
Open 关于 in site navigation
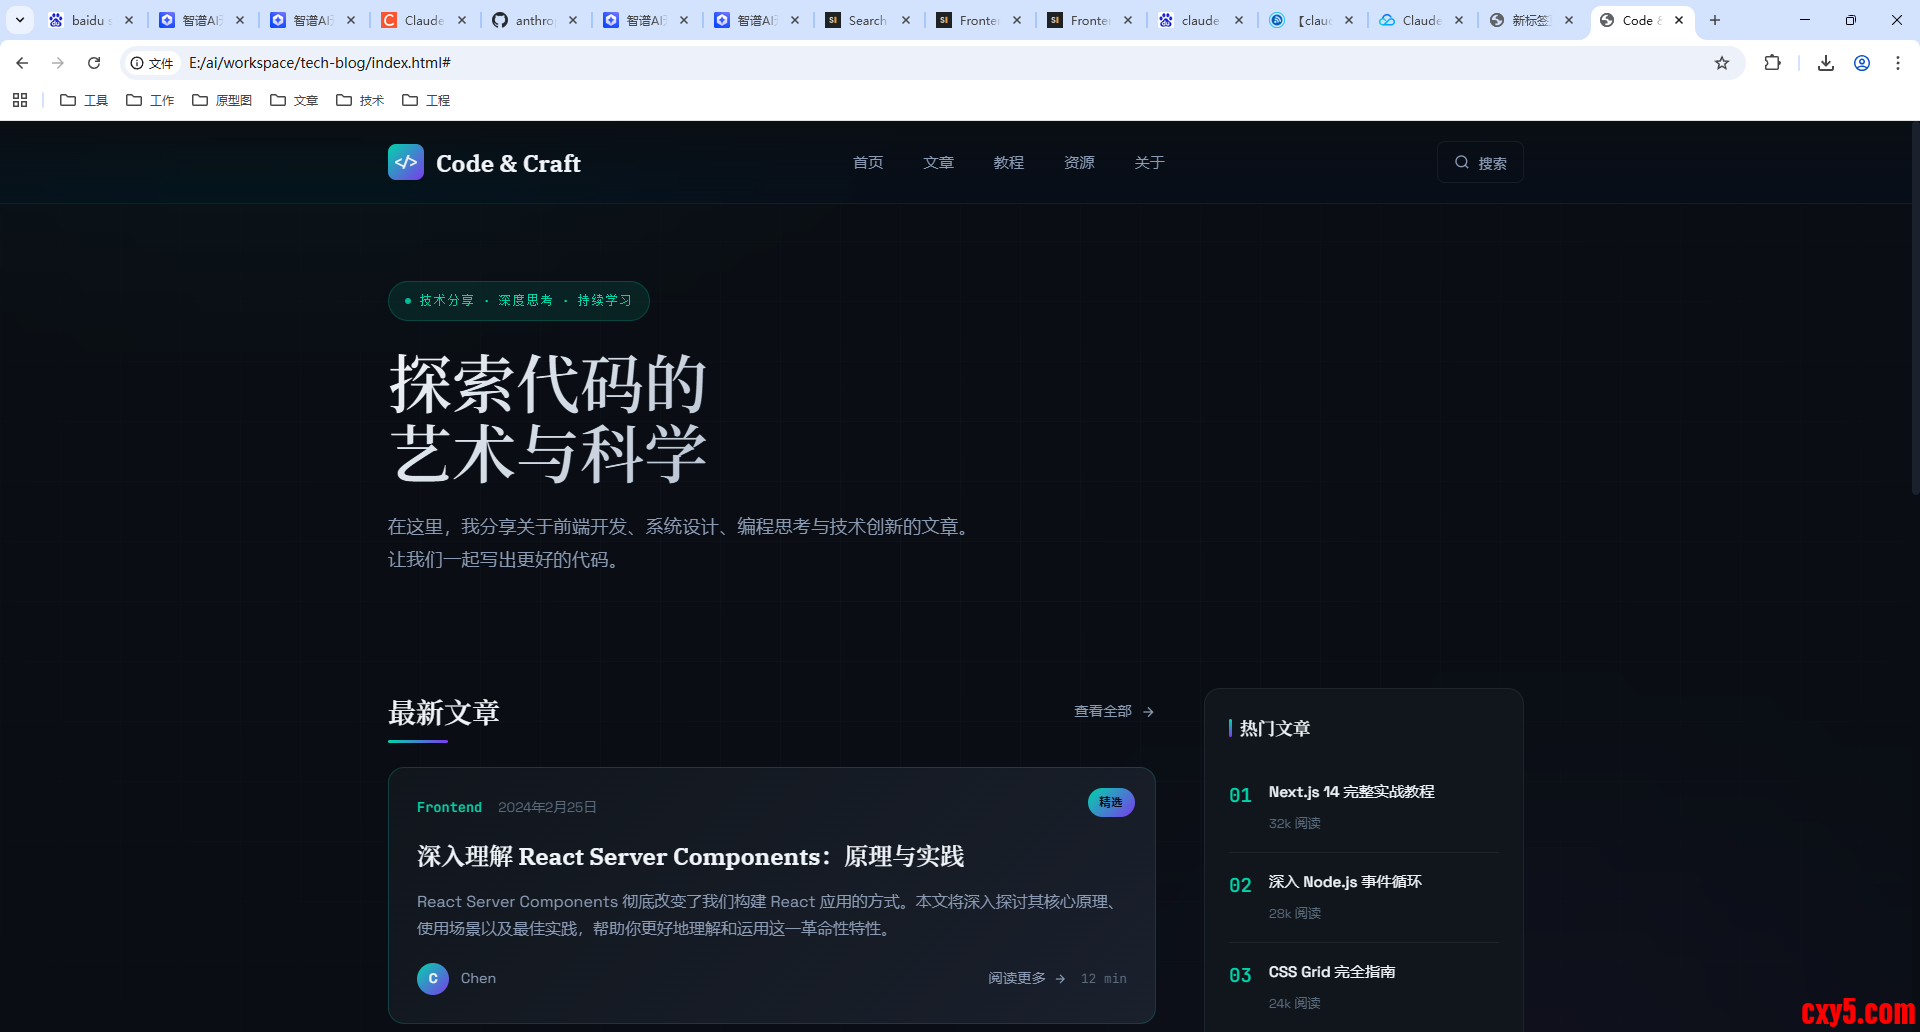pyautogui.click(x=1149, y=162)
